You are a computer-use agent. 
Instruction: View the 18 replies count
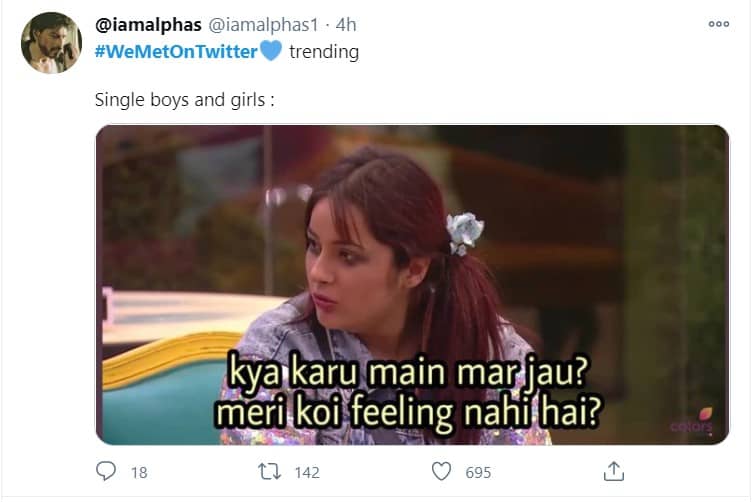139,473
